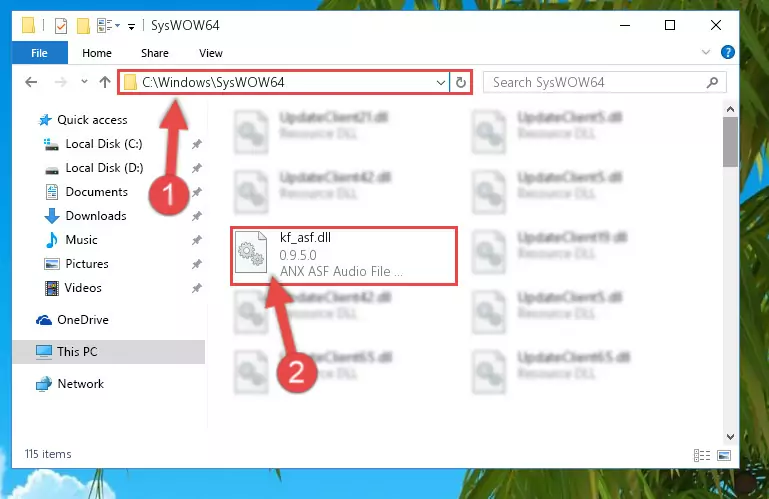Click the search magnifier icon
The image size is (769, 499).
click(x=712, y=82)
